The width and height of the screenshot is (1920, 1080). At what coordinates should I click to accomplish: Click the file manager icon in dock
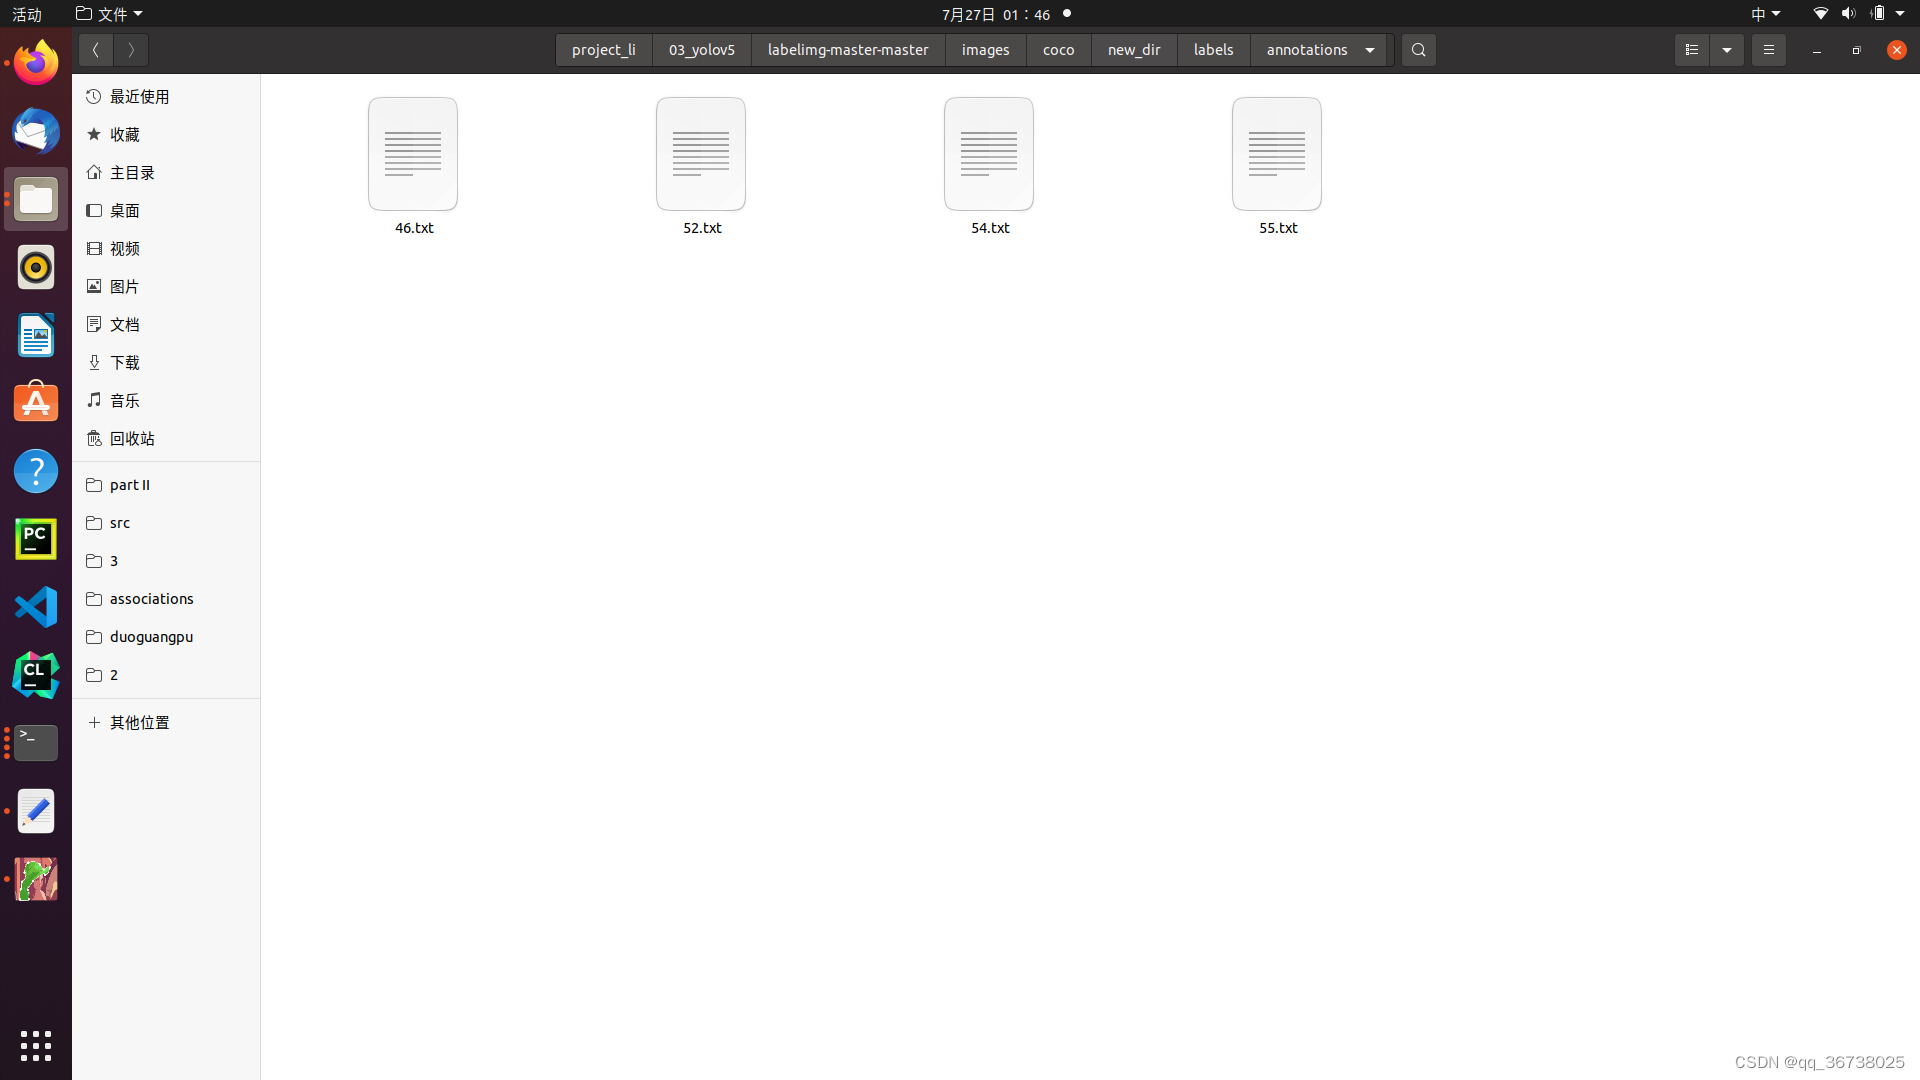36,199
